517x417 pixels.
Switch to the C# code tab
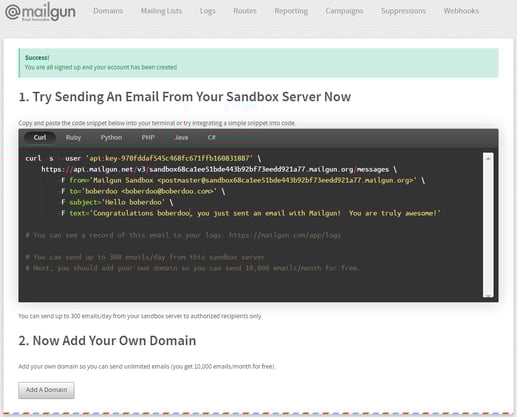point(212,137)
